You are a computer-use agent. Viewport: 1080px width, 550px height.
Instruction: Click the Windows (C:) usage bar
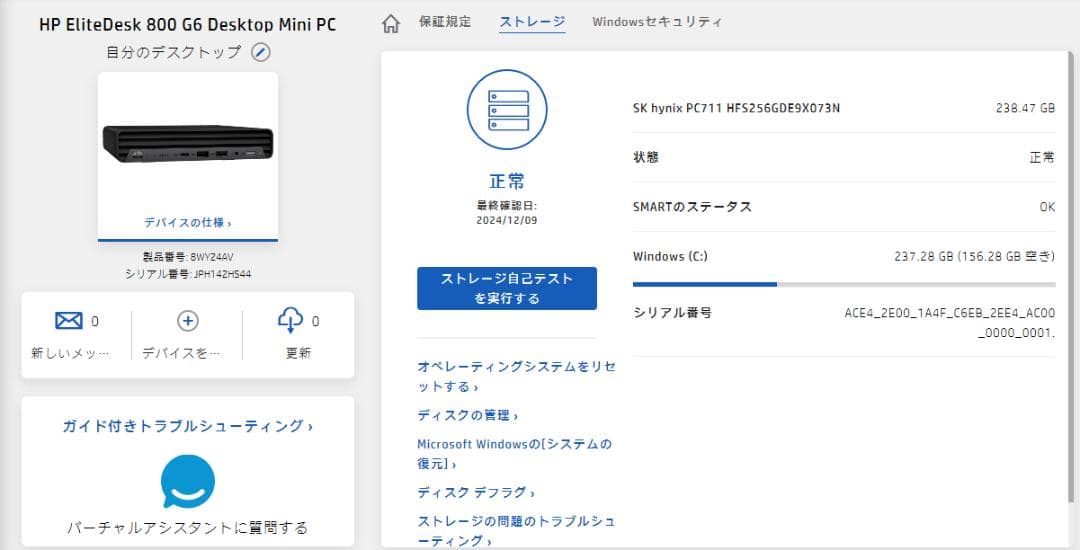tap(844, 284)
